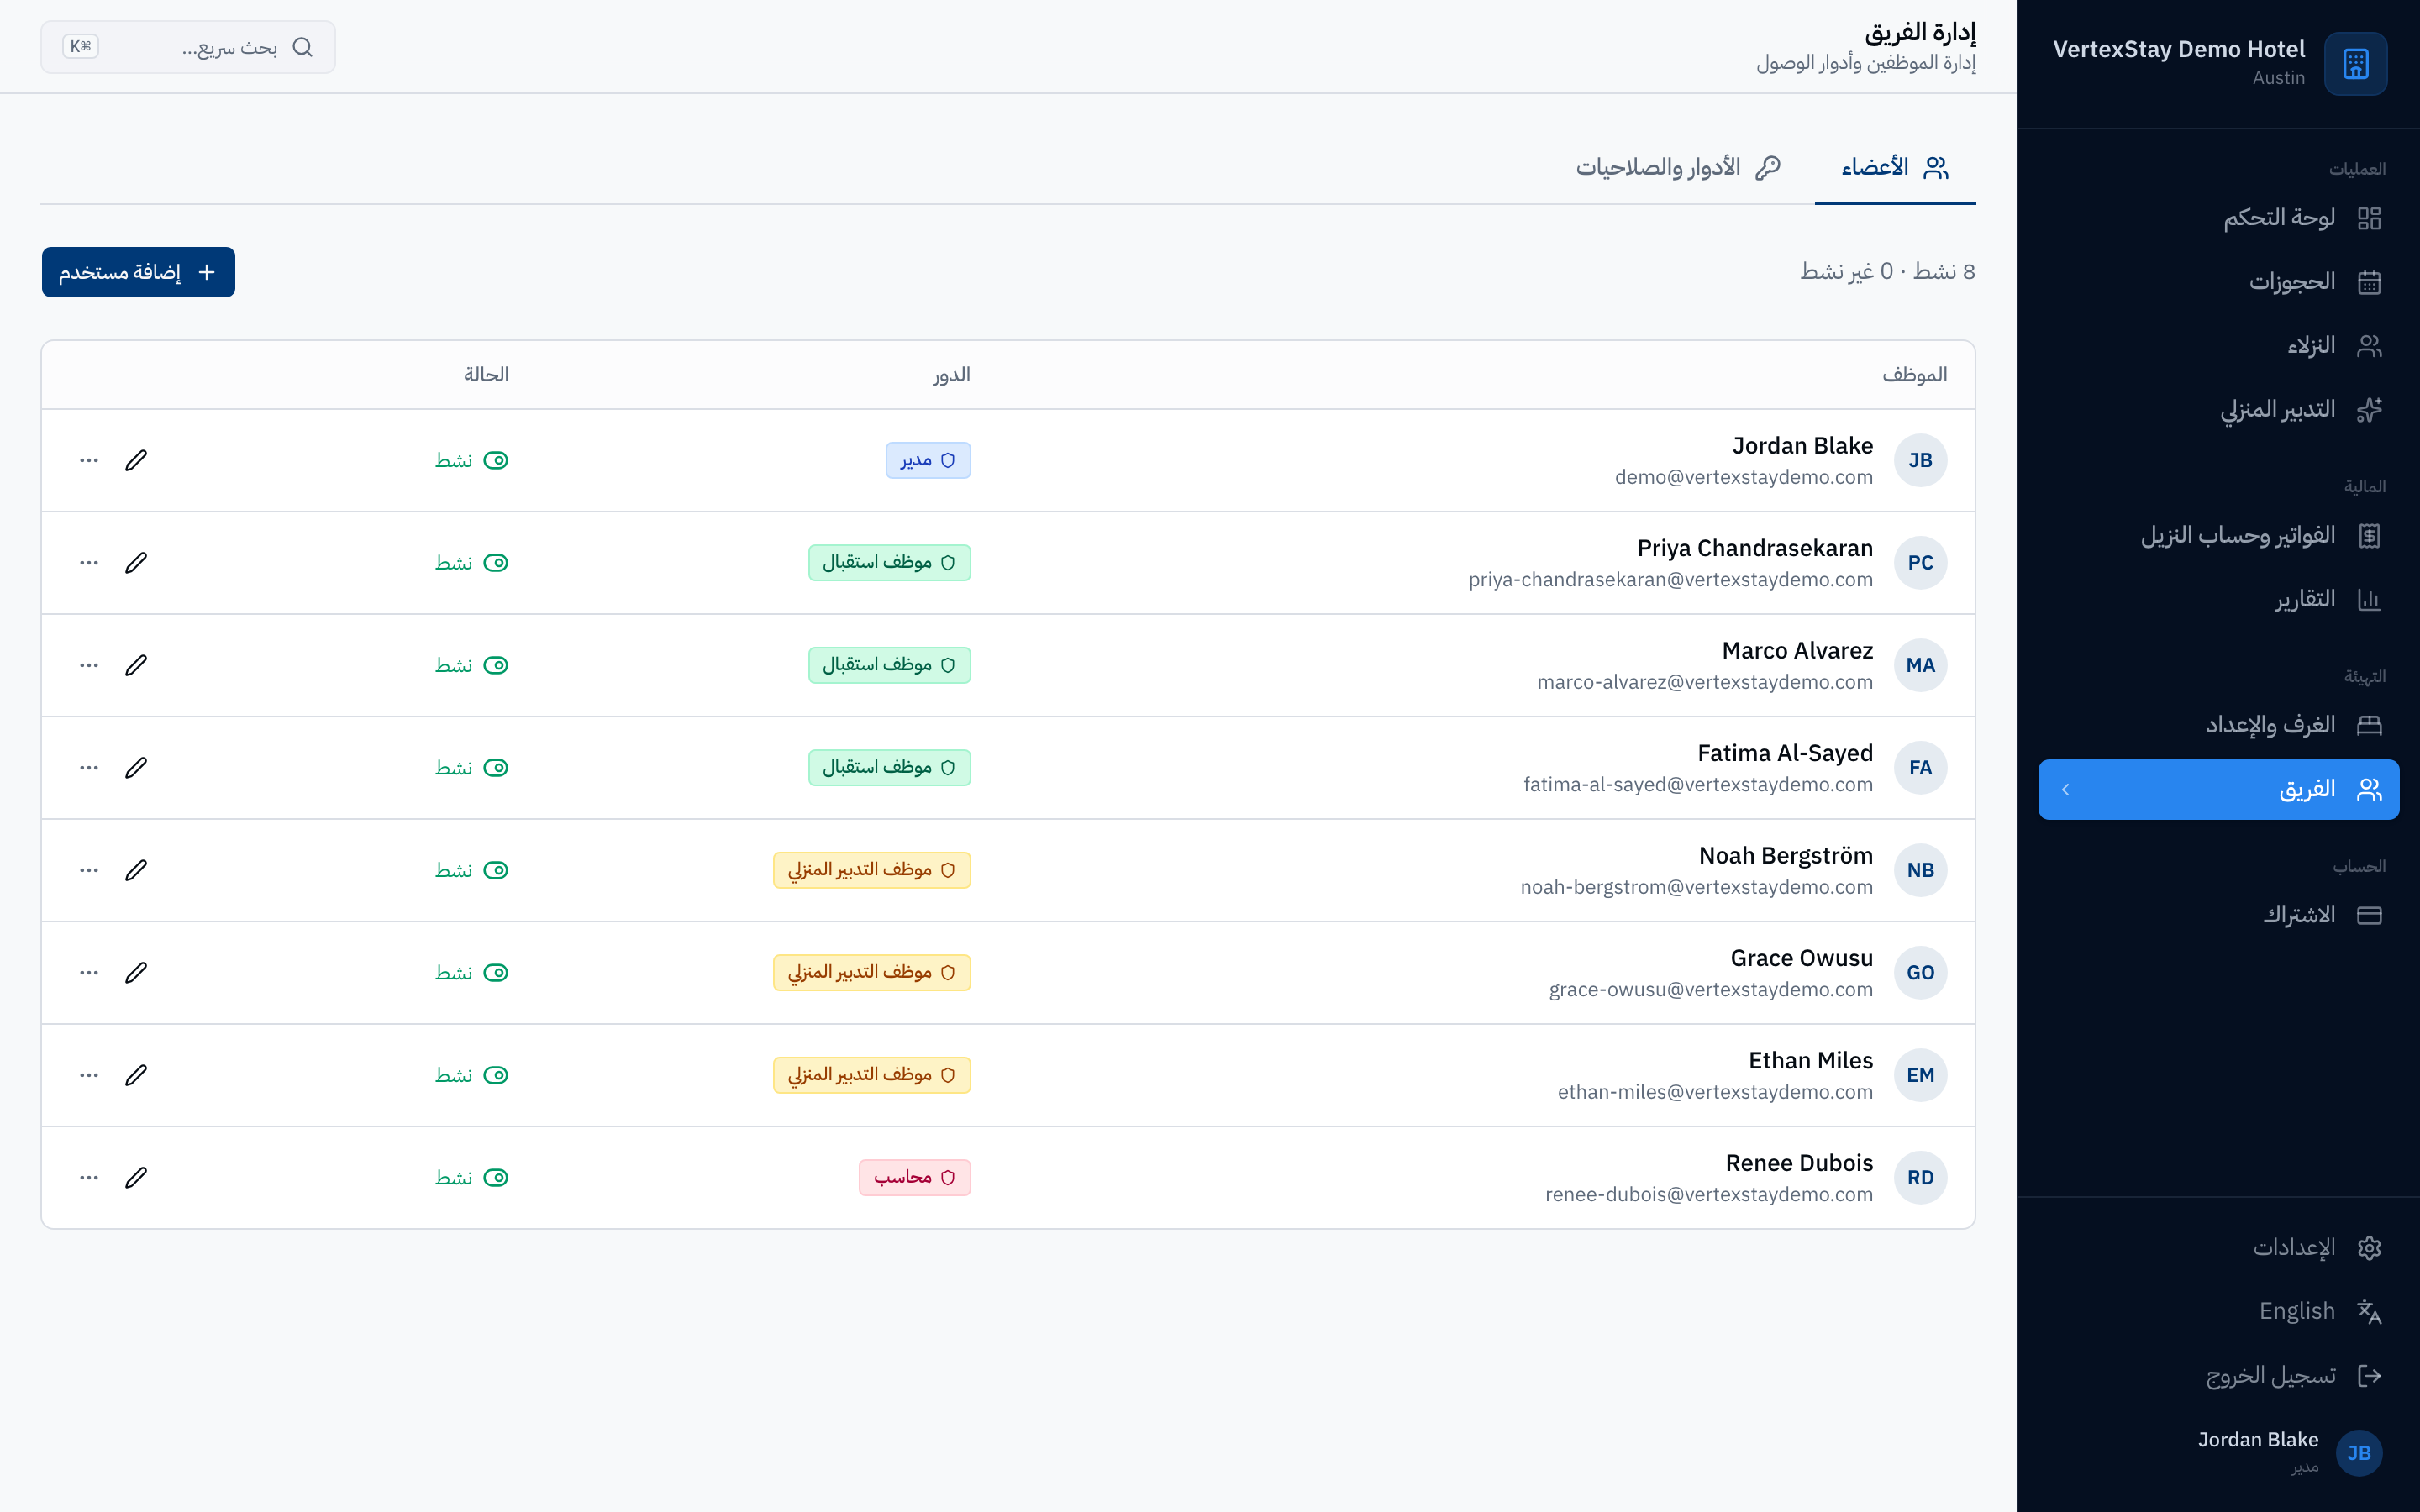The height and width of the screenshot is (1512, 2420).
Task: Click the NB avatar for Noah Bergström
Action: (x=1920, y=870)
